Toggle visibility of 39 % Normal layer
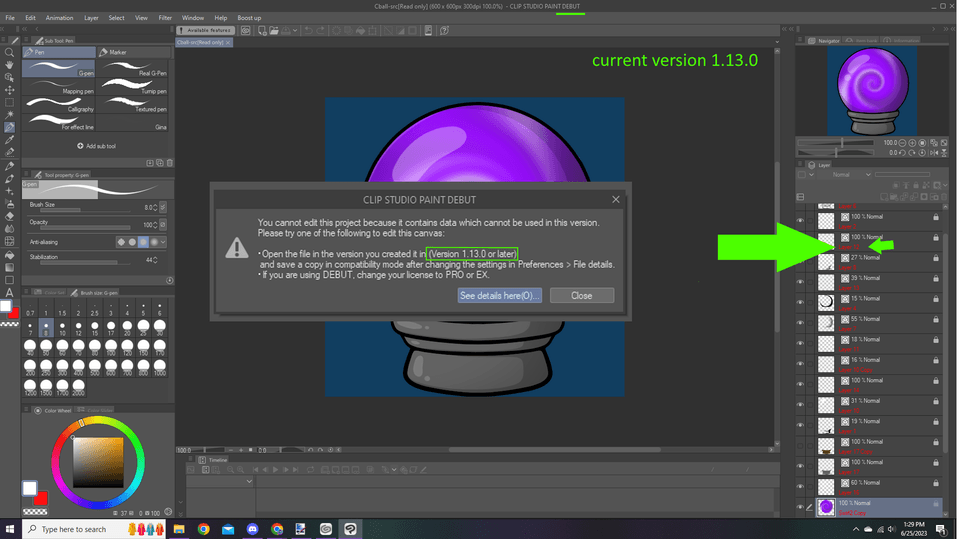Screen dimensions: 960x539 [800, 282]
